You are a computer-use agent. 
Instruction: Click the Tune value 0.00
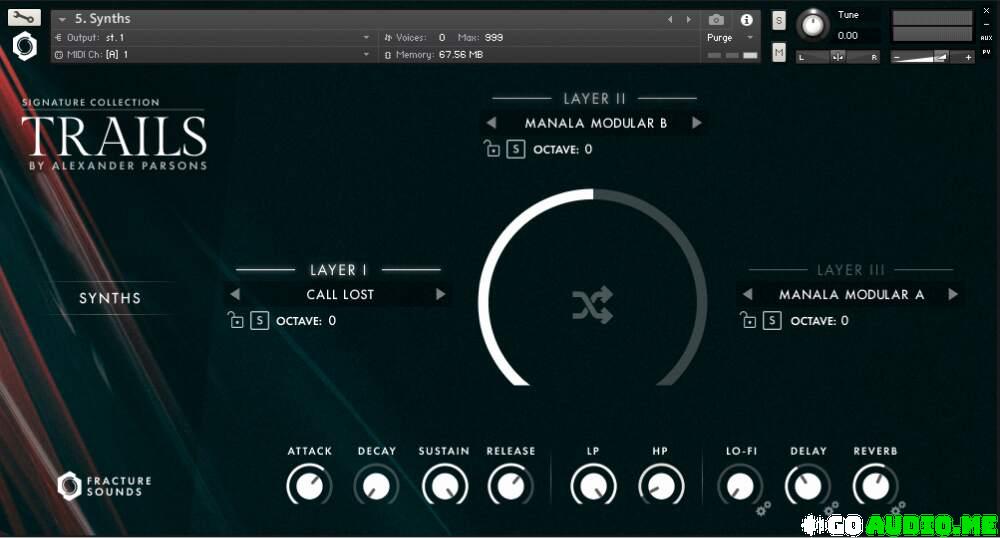848,36
